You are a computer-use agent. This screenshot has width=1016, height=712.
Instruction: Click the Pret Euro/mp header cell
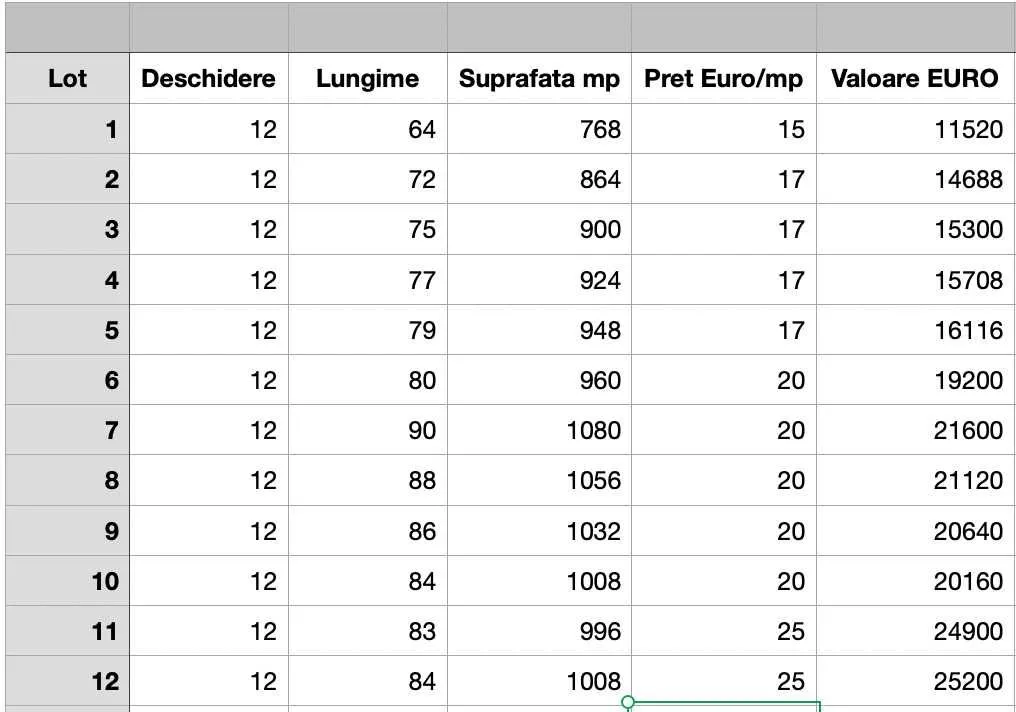tap(723, 79)
